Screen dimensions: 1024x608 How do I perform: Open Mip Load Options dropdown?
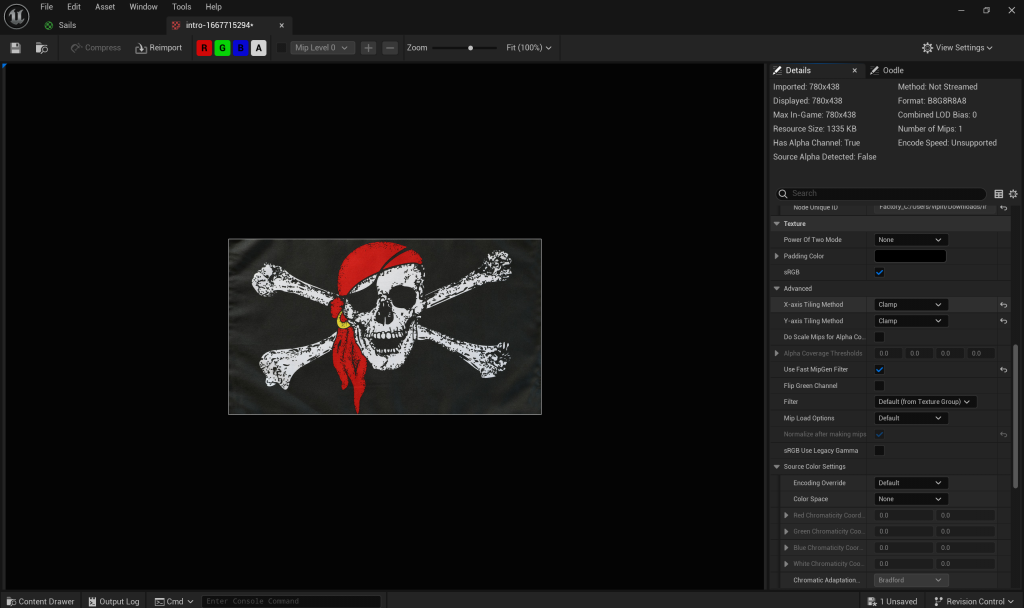pyautogui.click(x=910, y=418)
